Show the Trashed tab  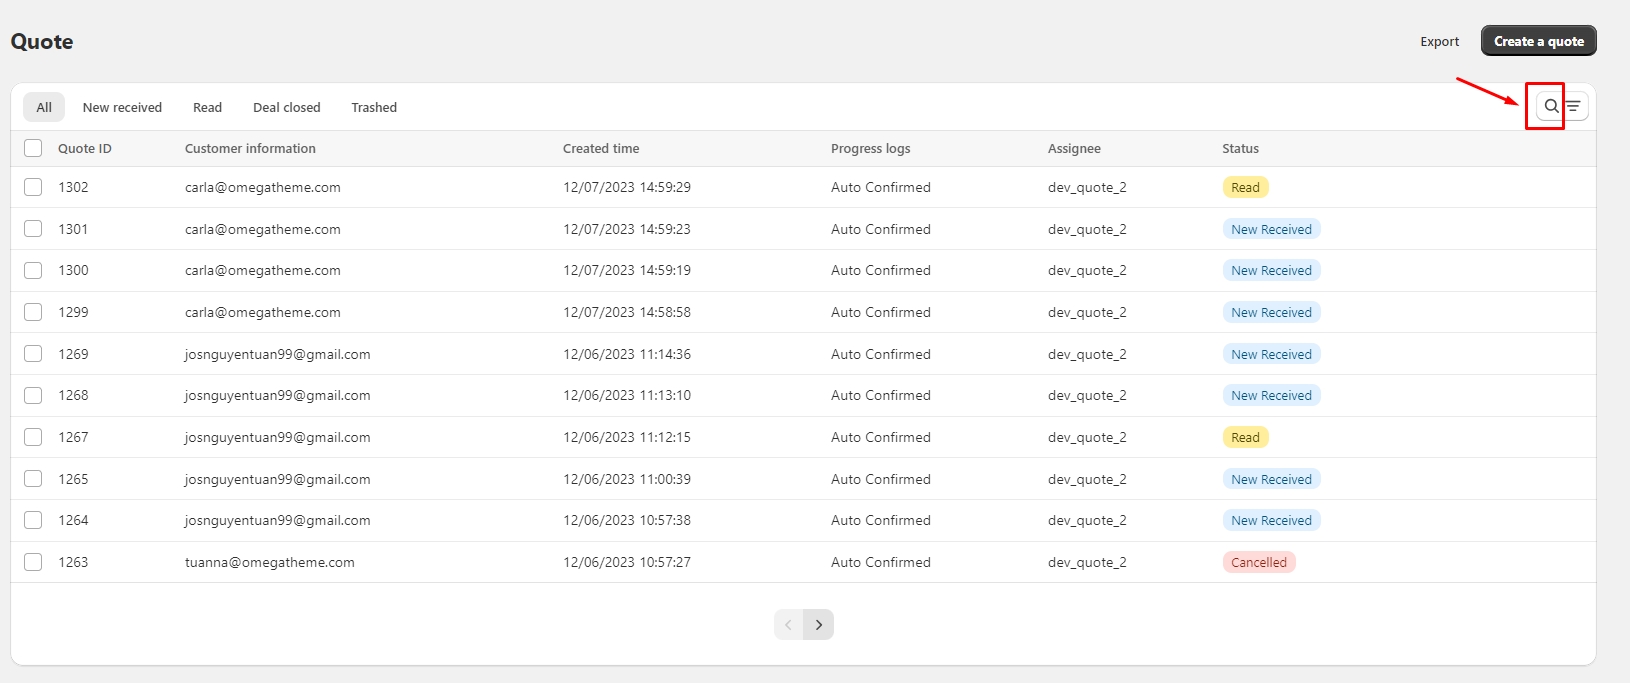pyautogui.click(x=374, y=107)
